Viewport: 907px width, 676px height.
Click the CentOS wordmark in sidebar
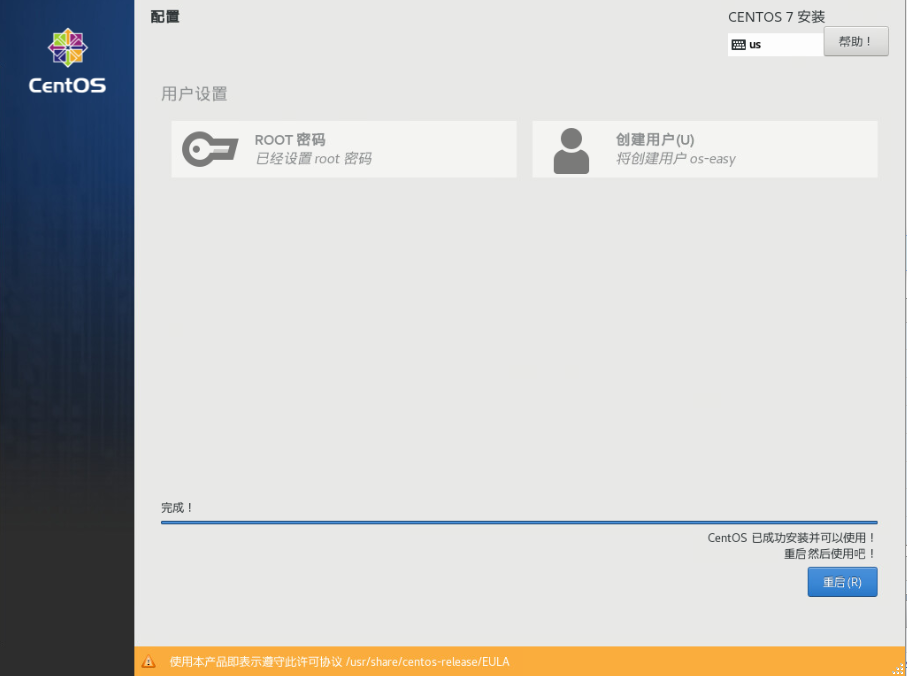point(67,86)
